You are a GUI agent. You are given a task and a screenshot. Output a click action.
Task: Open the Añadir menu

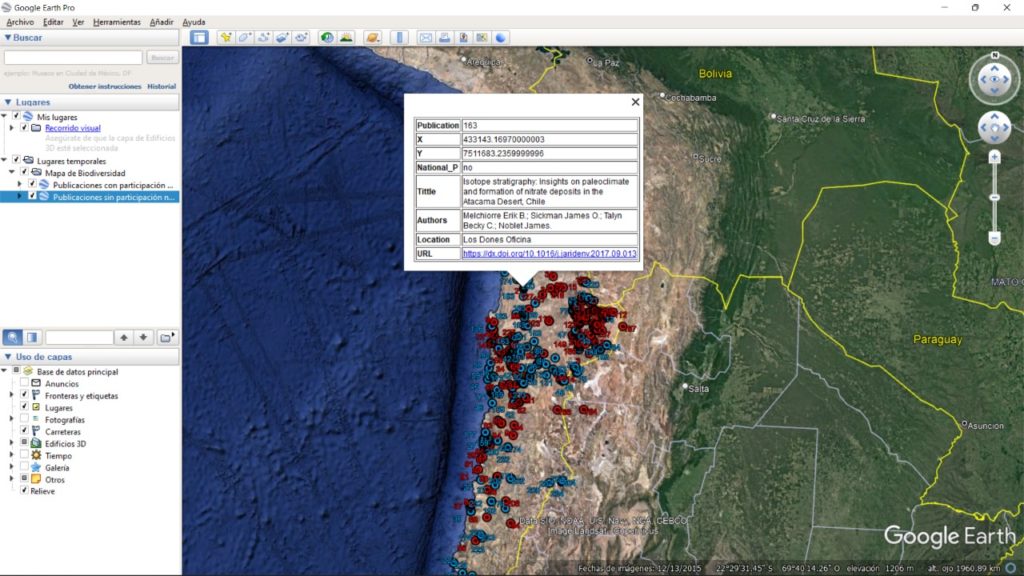161,22
